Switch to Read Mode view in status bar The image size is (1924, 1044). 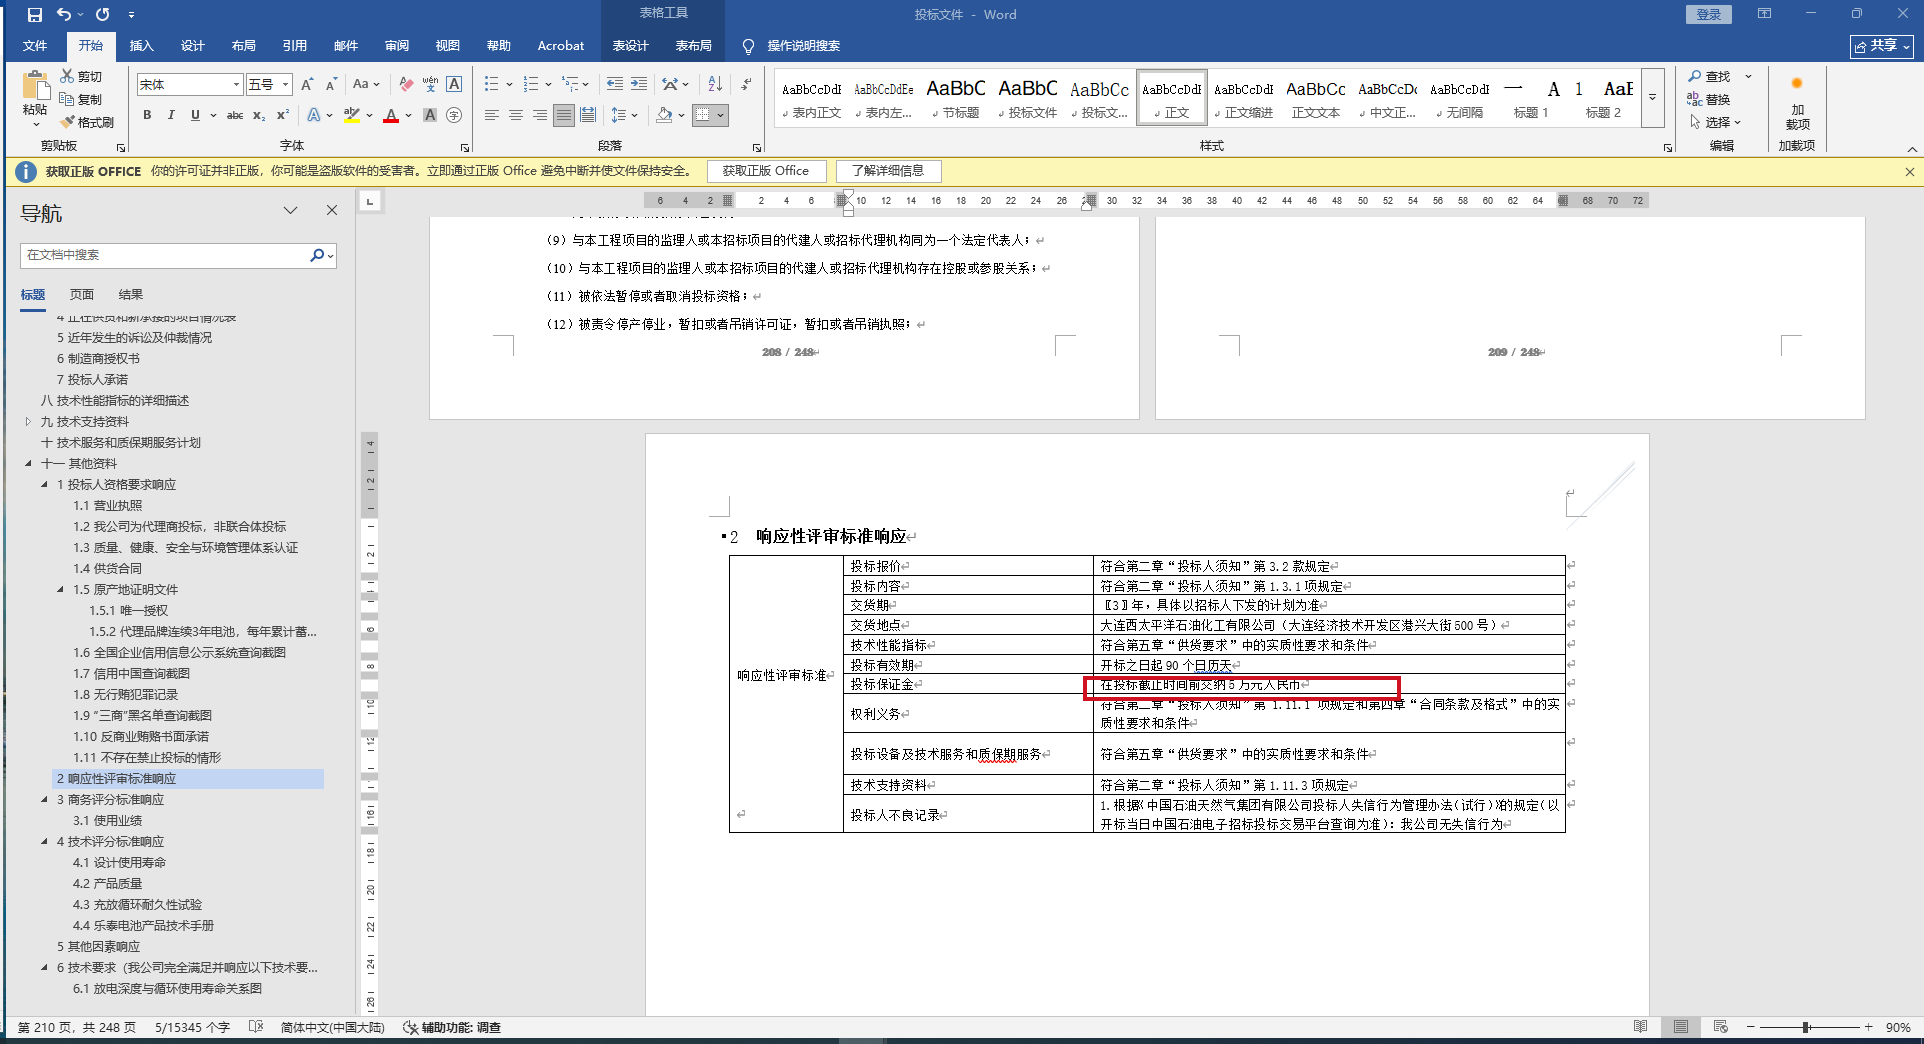click(x=1640, y=1027)
